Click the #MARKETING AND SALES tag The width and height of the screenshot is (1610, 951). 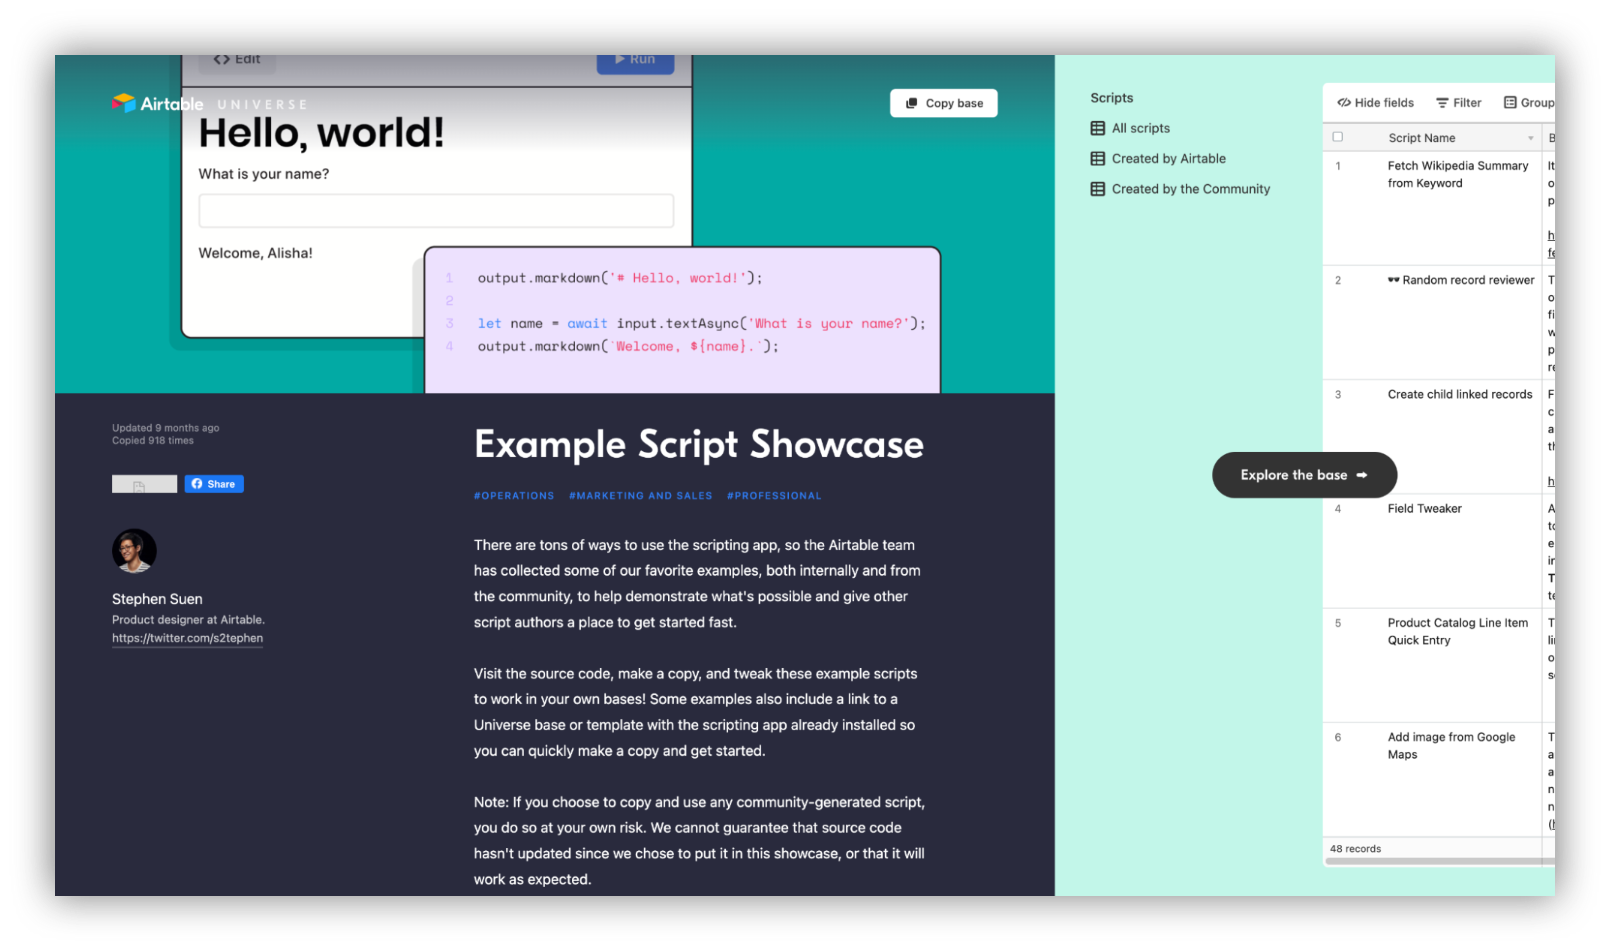pyautogui.click(x=641, y=496)
